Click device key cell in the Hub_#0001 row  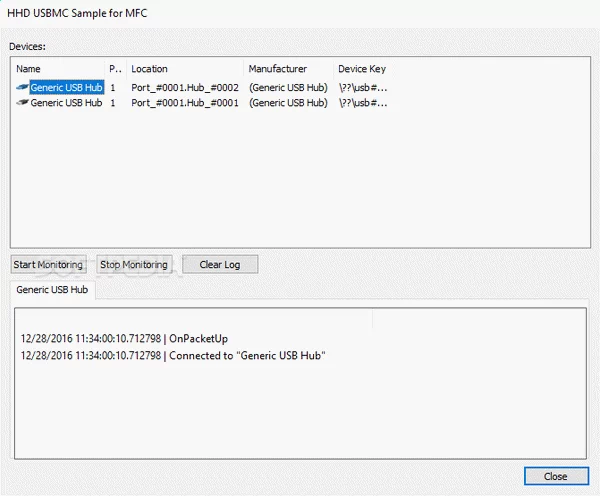363,103
